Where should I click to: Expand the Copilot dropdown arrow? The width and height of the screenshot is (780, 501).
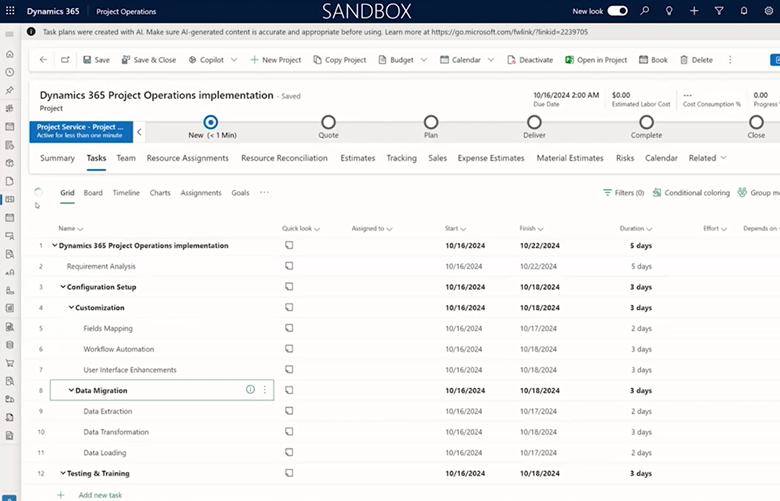coord(234,60)
